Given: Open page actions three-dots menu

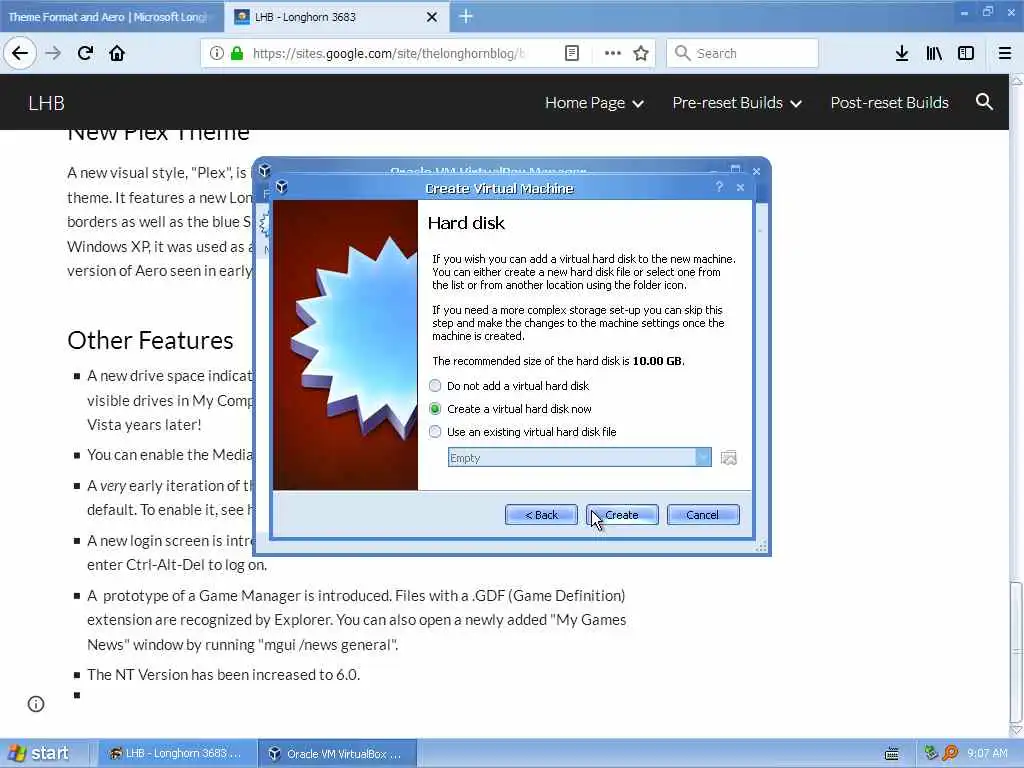Looking at the screenshot, I should click(613, 53).
